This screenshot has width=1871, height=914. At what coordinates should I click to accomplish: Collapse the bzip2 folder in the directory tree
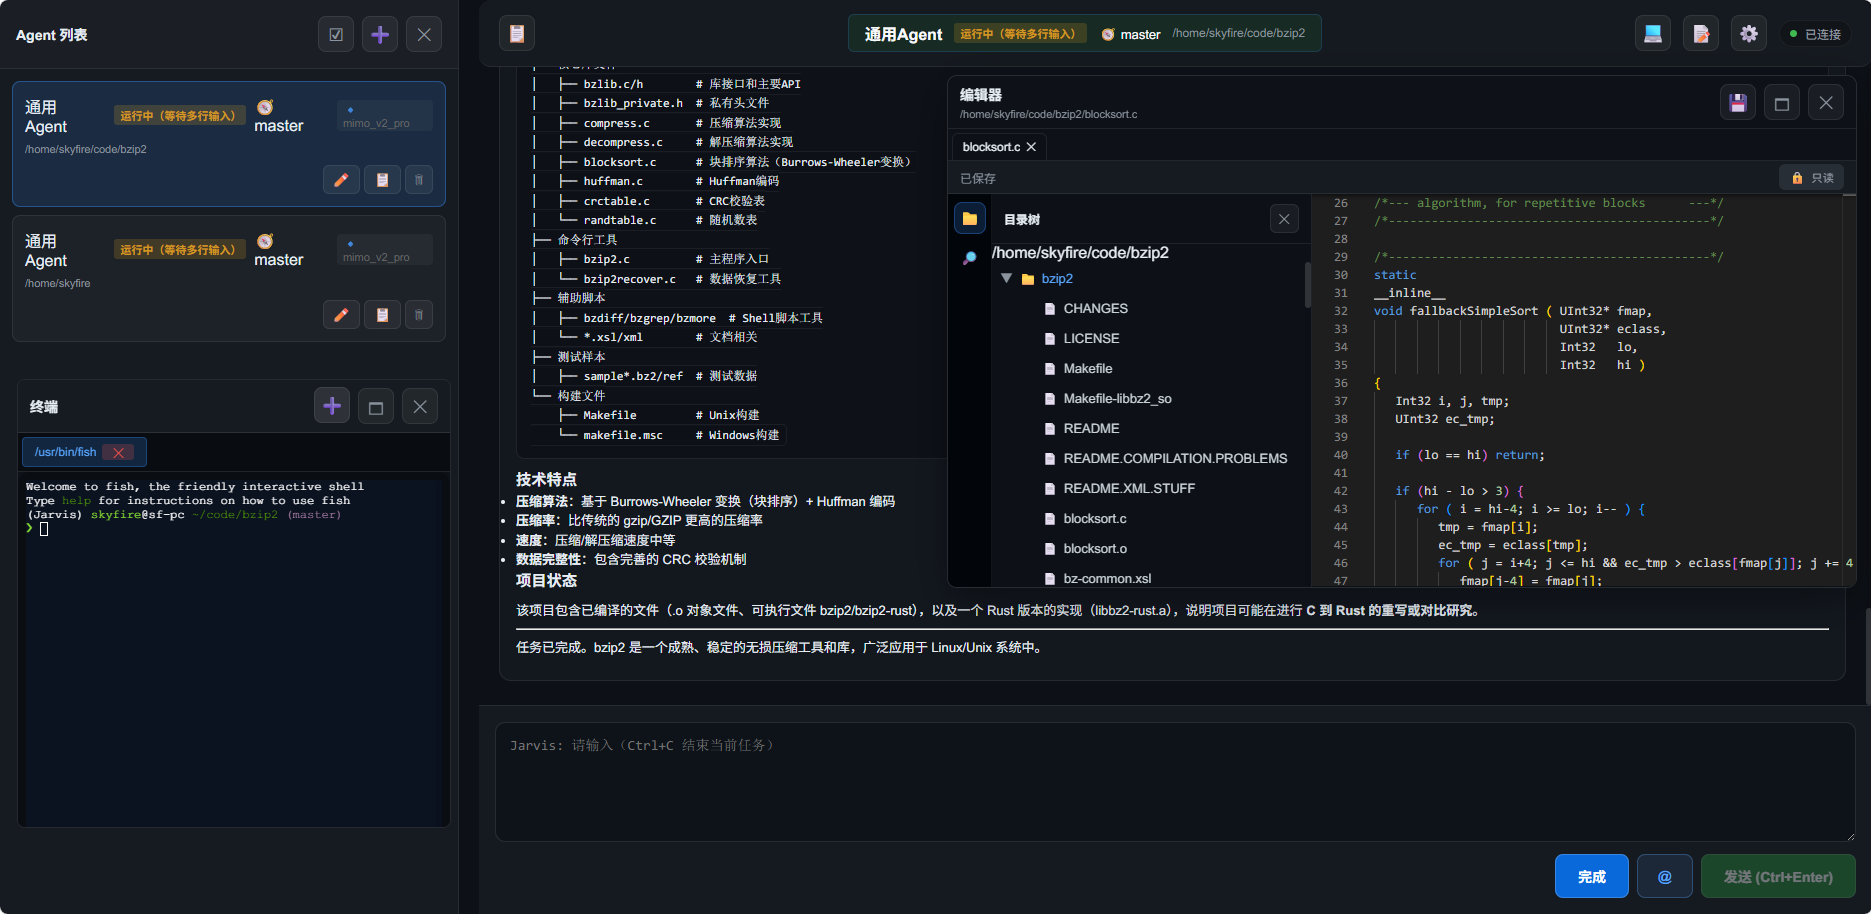click(x=1006, y=279)
